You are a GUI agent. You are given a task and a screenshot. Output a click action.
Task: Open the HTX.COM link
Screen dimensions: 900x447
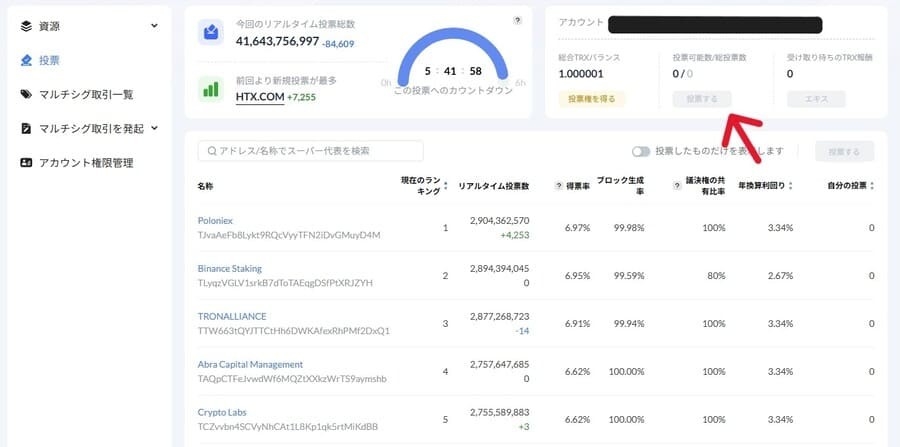click(x=260, y=98)
